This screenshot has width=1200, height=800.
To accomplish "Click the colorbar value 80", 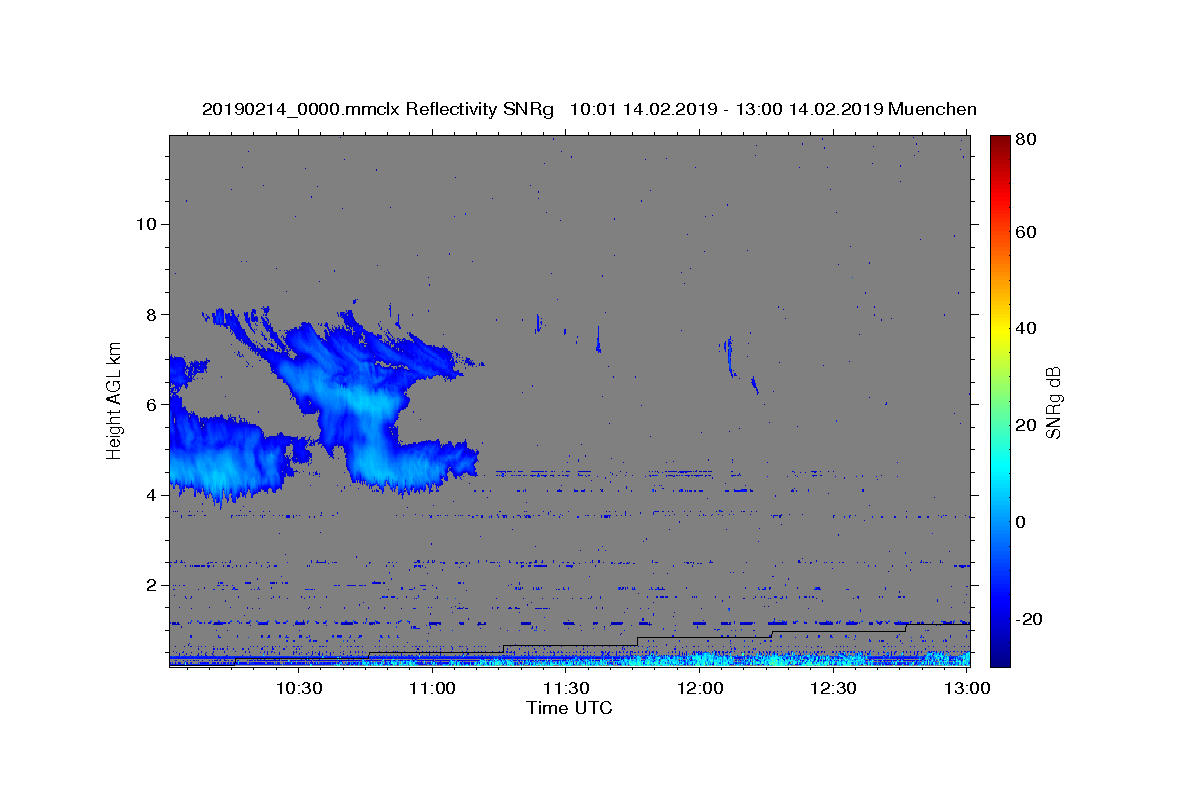I will pyautogui.click(x=1025, y=140).
